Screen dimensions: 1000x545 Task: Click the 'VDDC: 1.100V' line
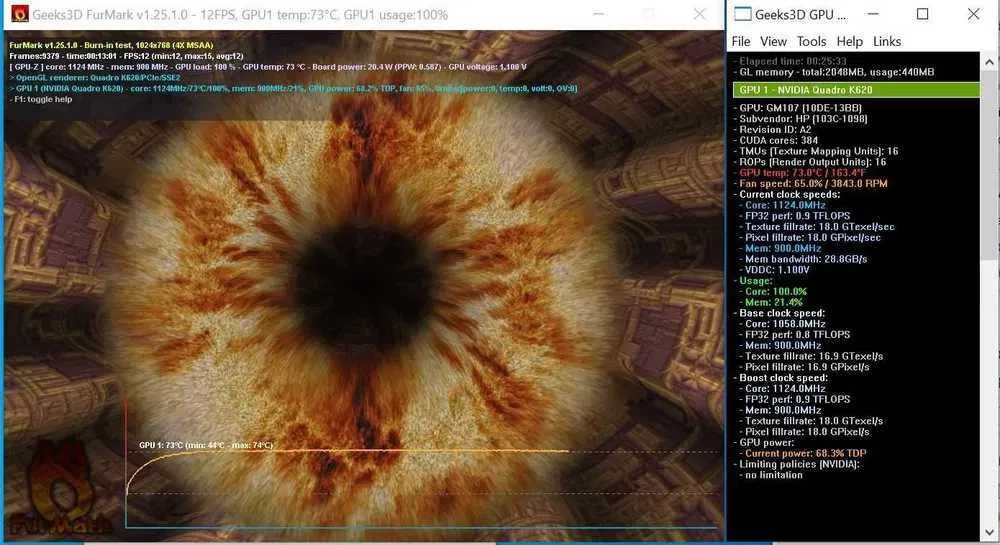click(774, 270)
